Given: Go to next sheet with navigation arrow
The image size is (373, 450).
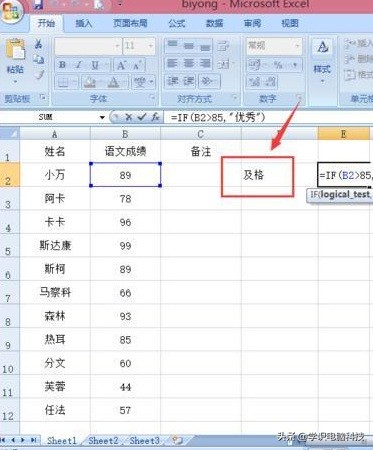Looking at the screenshot, I should tap(23, 440).
